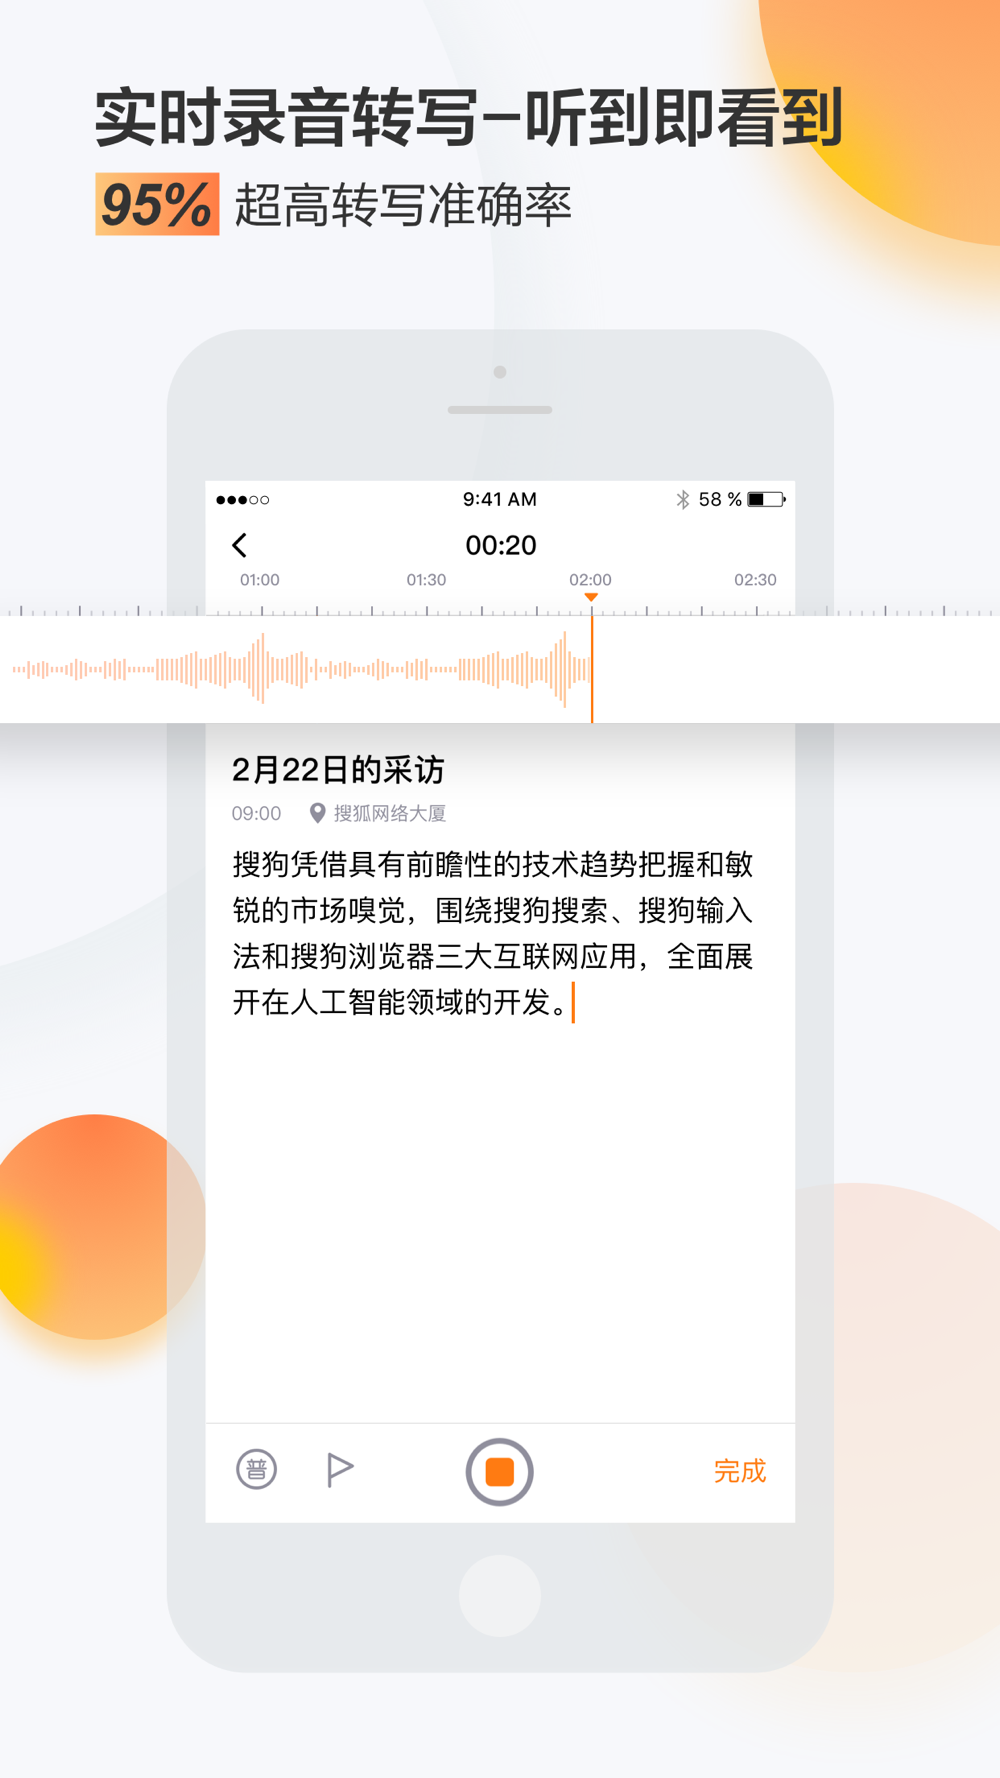Click the 09:00 recording time
1000x1778 pixels.
(256, 814)
